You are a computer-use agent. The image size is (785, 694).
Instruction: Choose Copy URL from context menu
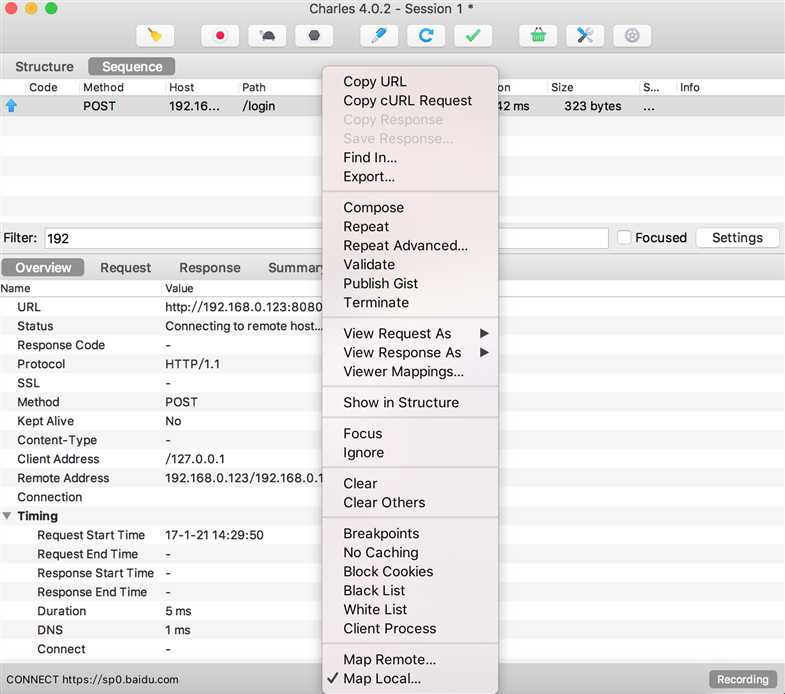pos(410,81)
